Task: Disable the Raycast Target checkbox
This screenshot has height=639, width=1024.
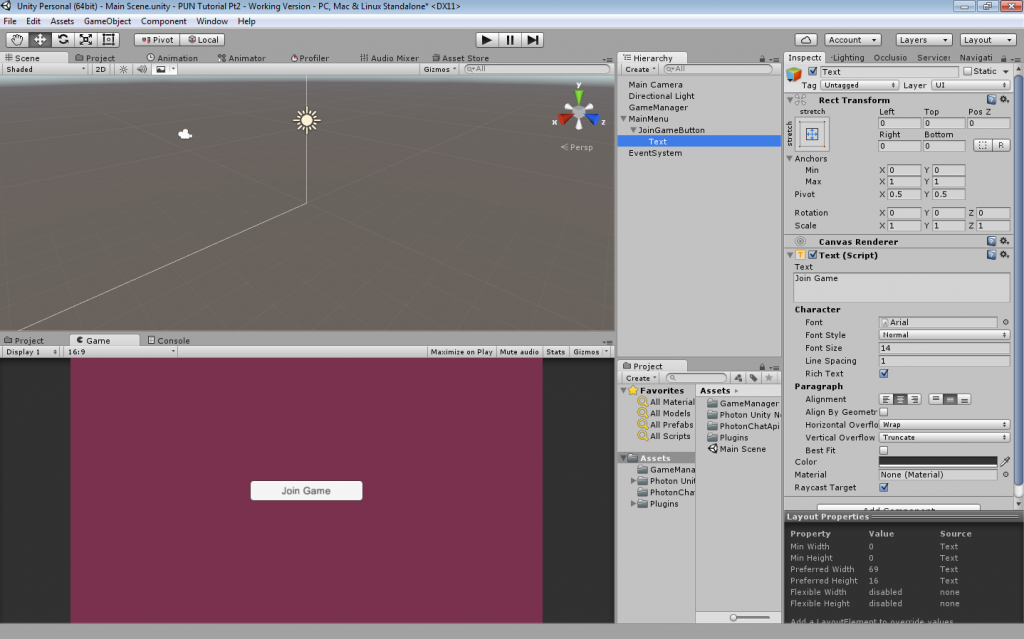Action: (x=886, y=487)
